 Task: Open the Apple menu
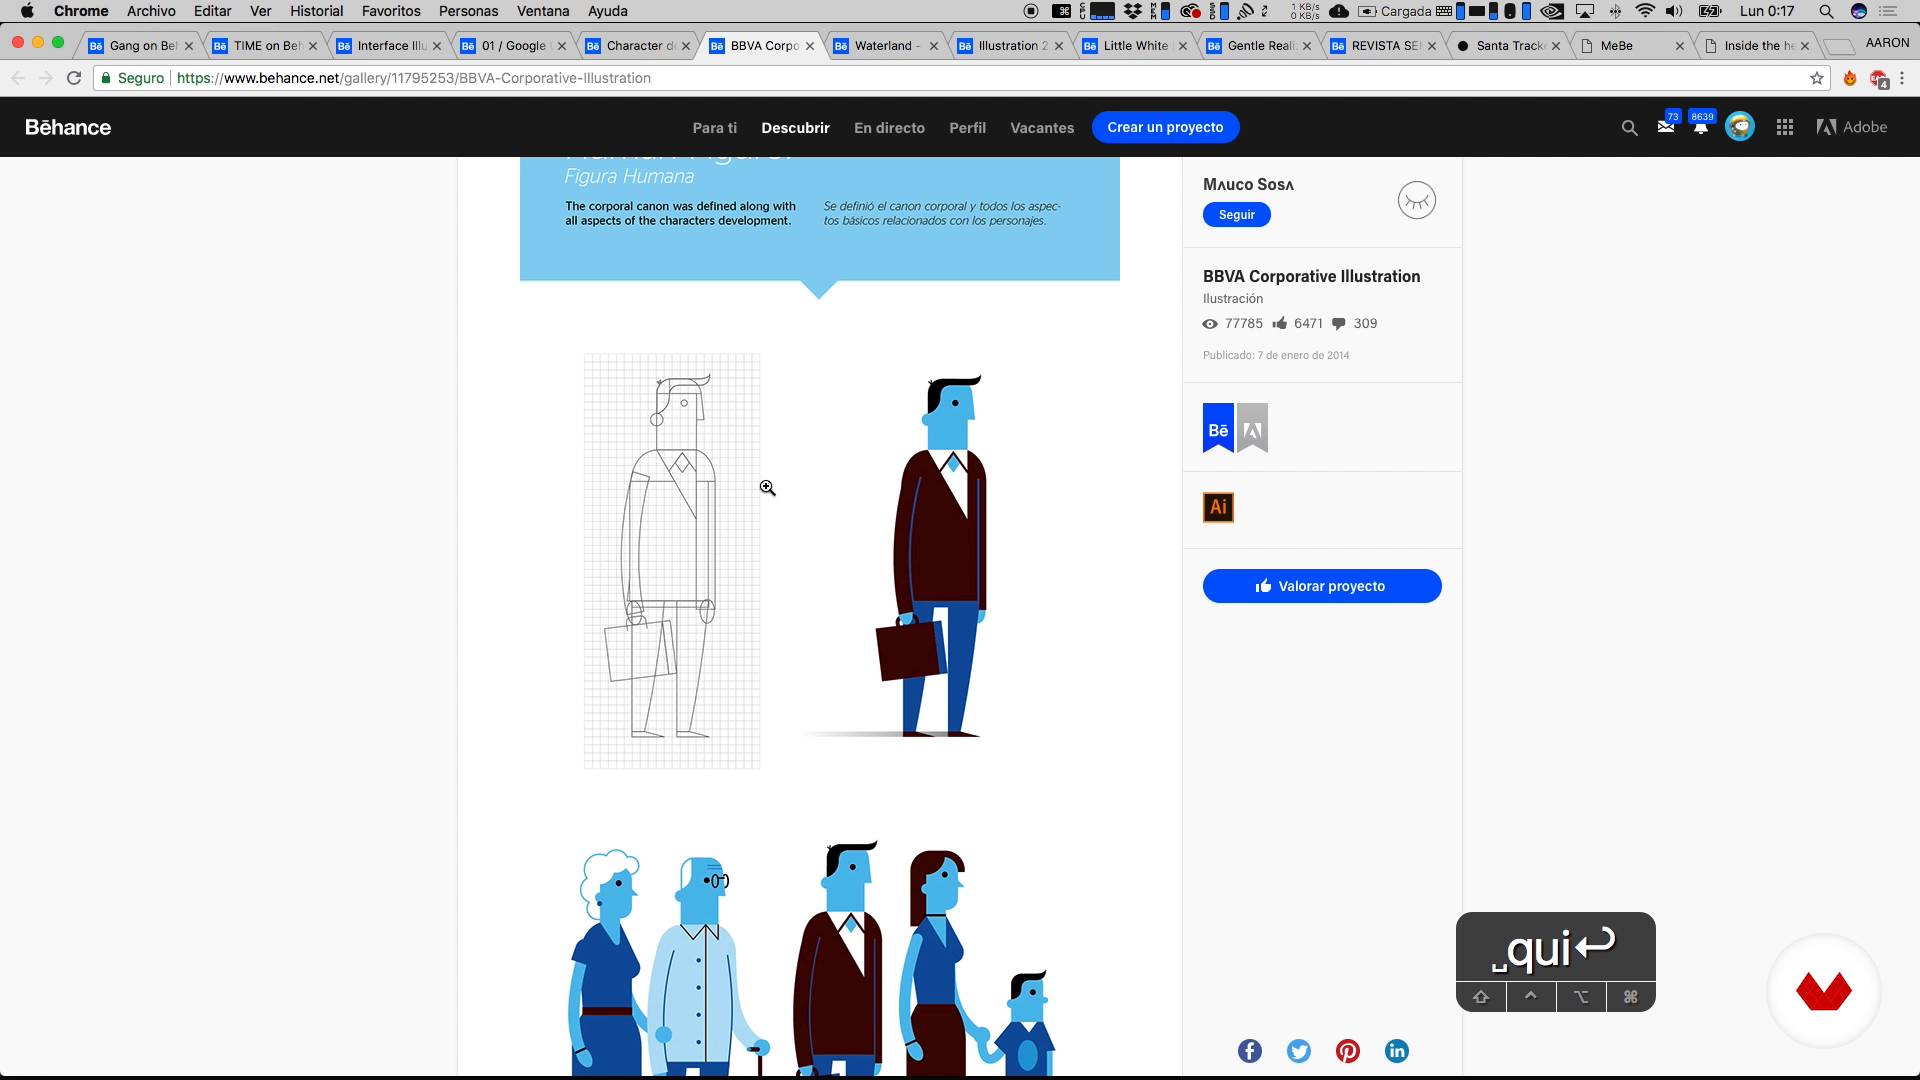click(27, 11)
